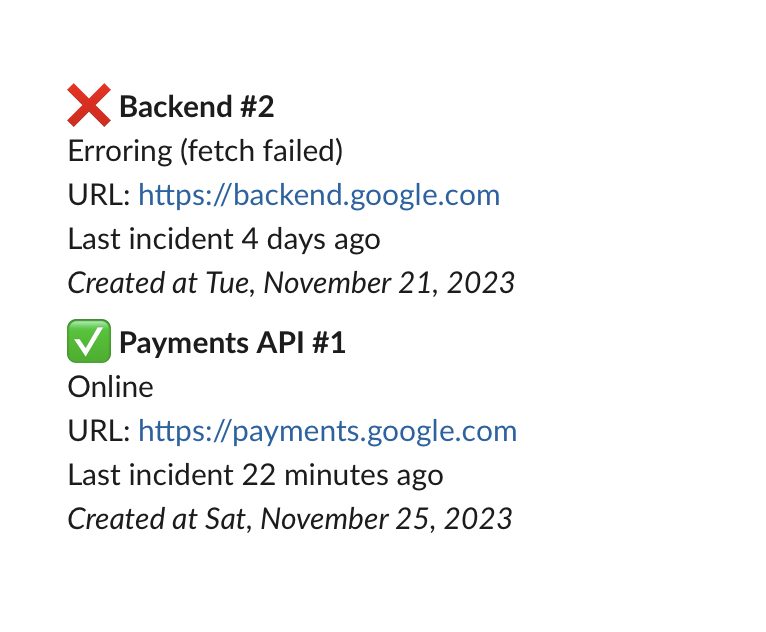Click the "URL:" label below "Online"
The image size is (766, 632).
pyautogui.click(x=99, y=431)
